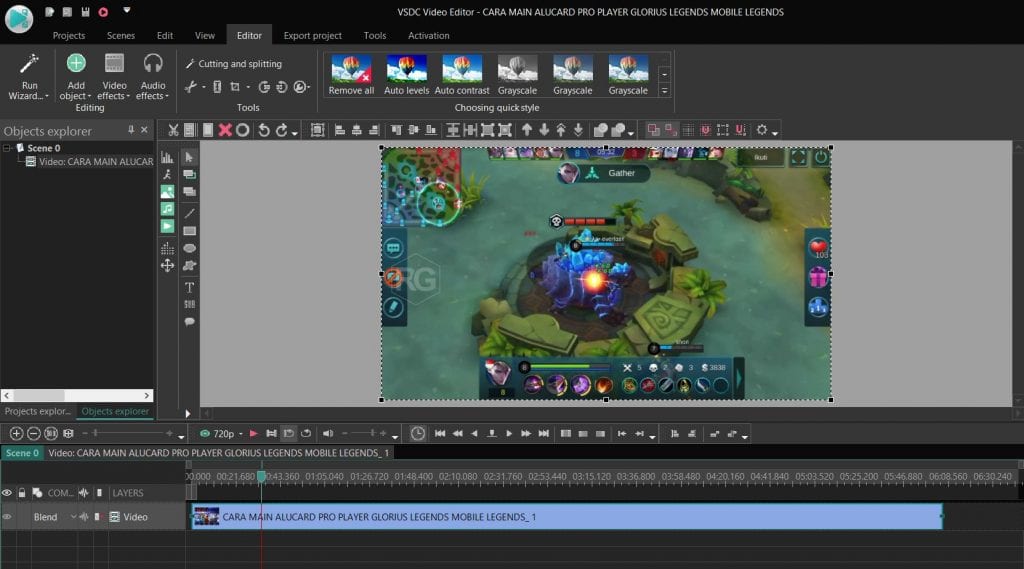Toggle the lock icon in layers header
The width and height of the screenshot is (1024, 569).
point(22,493)
